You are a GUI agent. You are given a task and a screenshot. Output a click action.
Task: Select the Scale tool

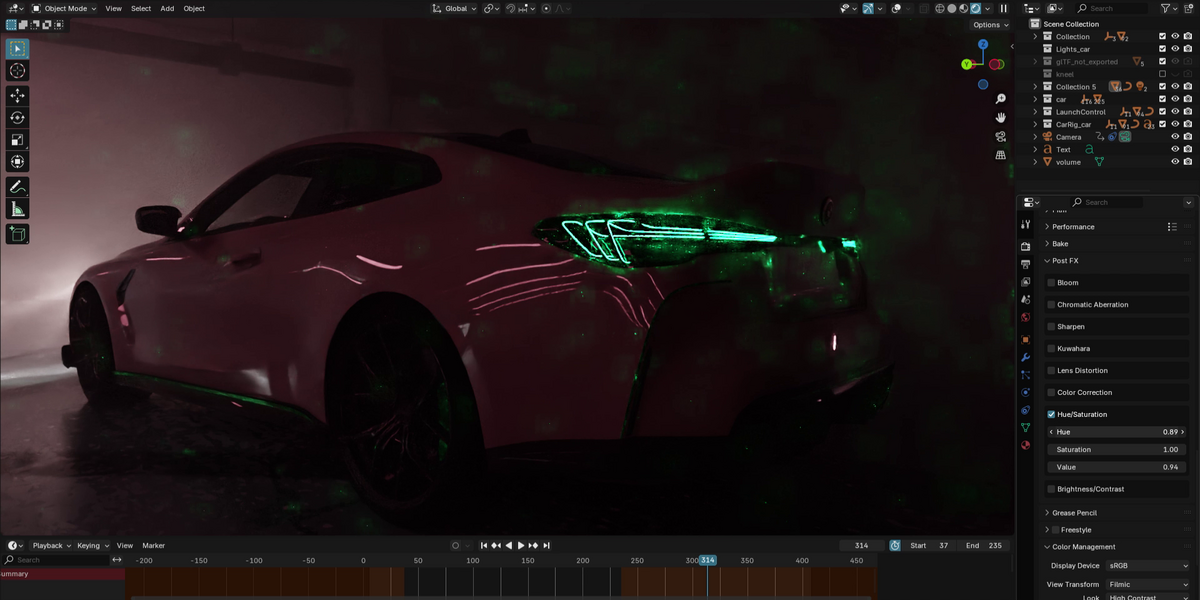click(17, 140)
